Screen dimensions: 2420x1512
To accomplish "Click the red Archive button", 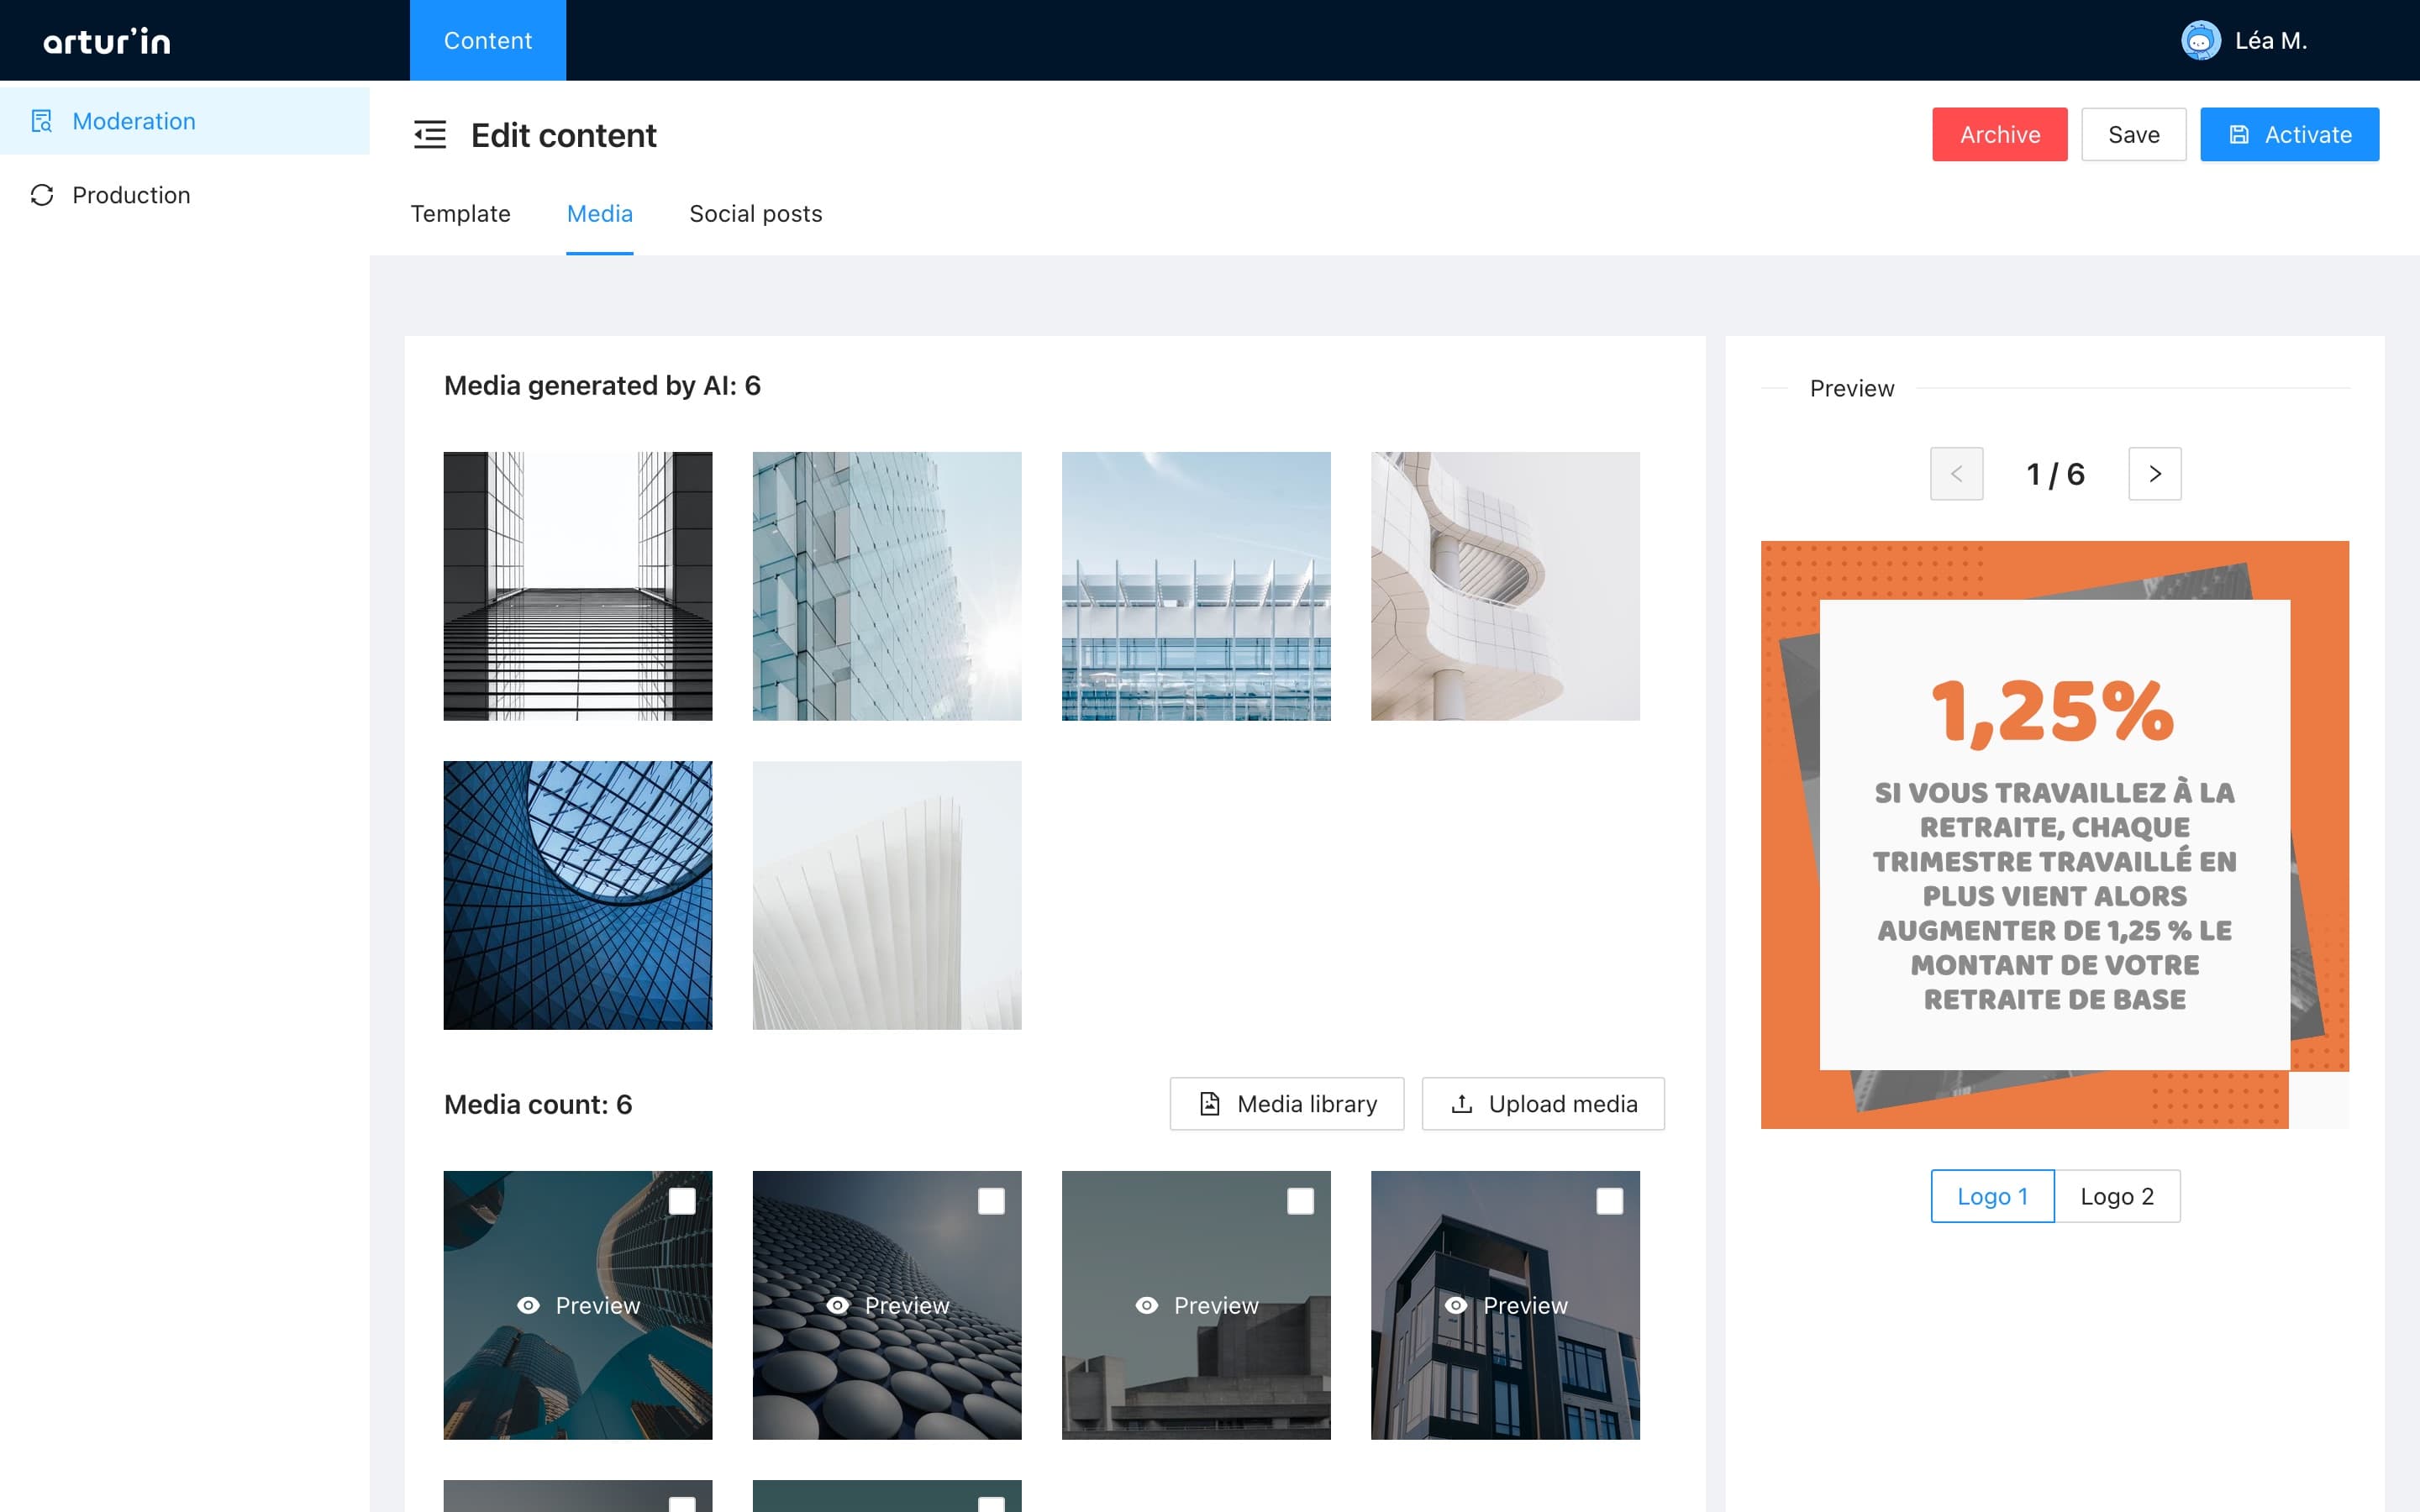I will (1999, 135).
